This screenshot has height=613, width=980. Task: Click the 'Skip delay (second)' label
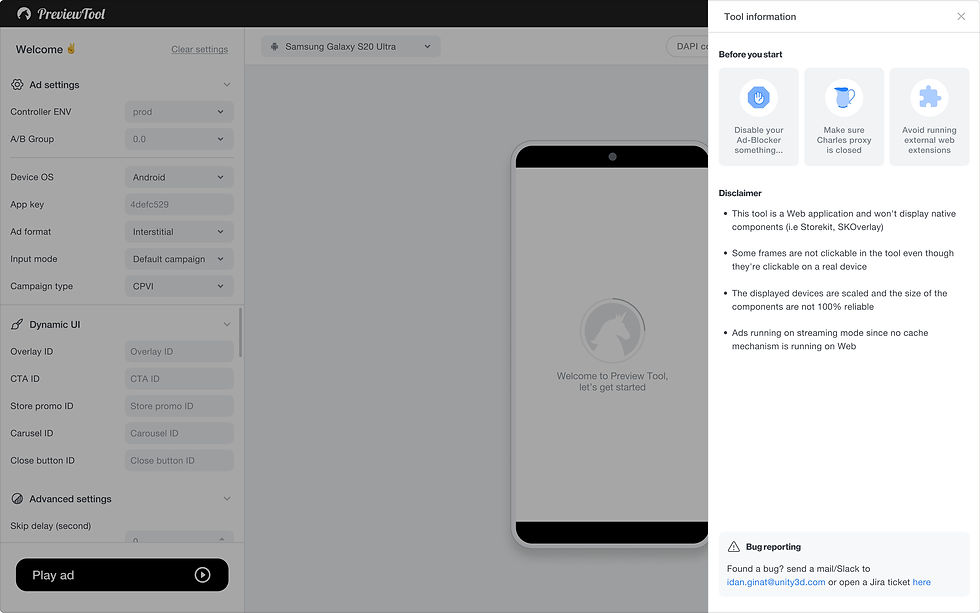tap(51, 526)
